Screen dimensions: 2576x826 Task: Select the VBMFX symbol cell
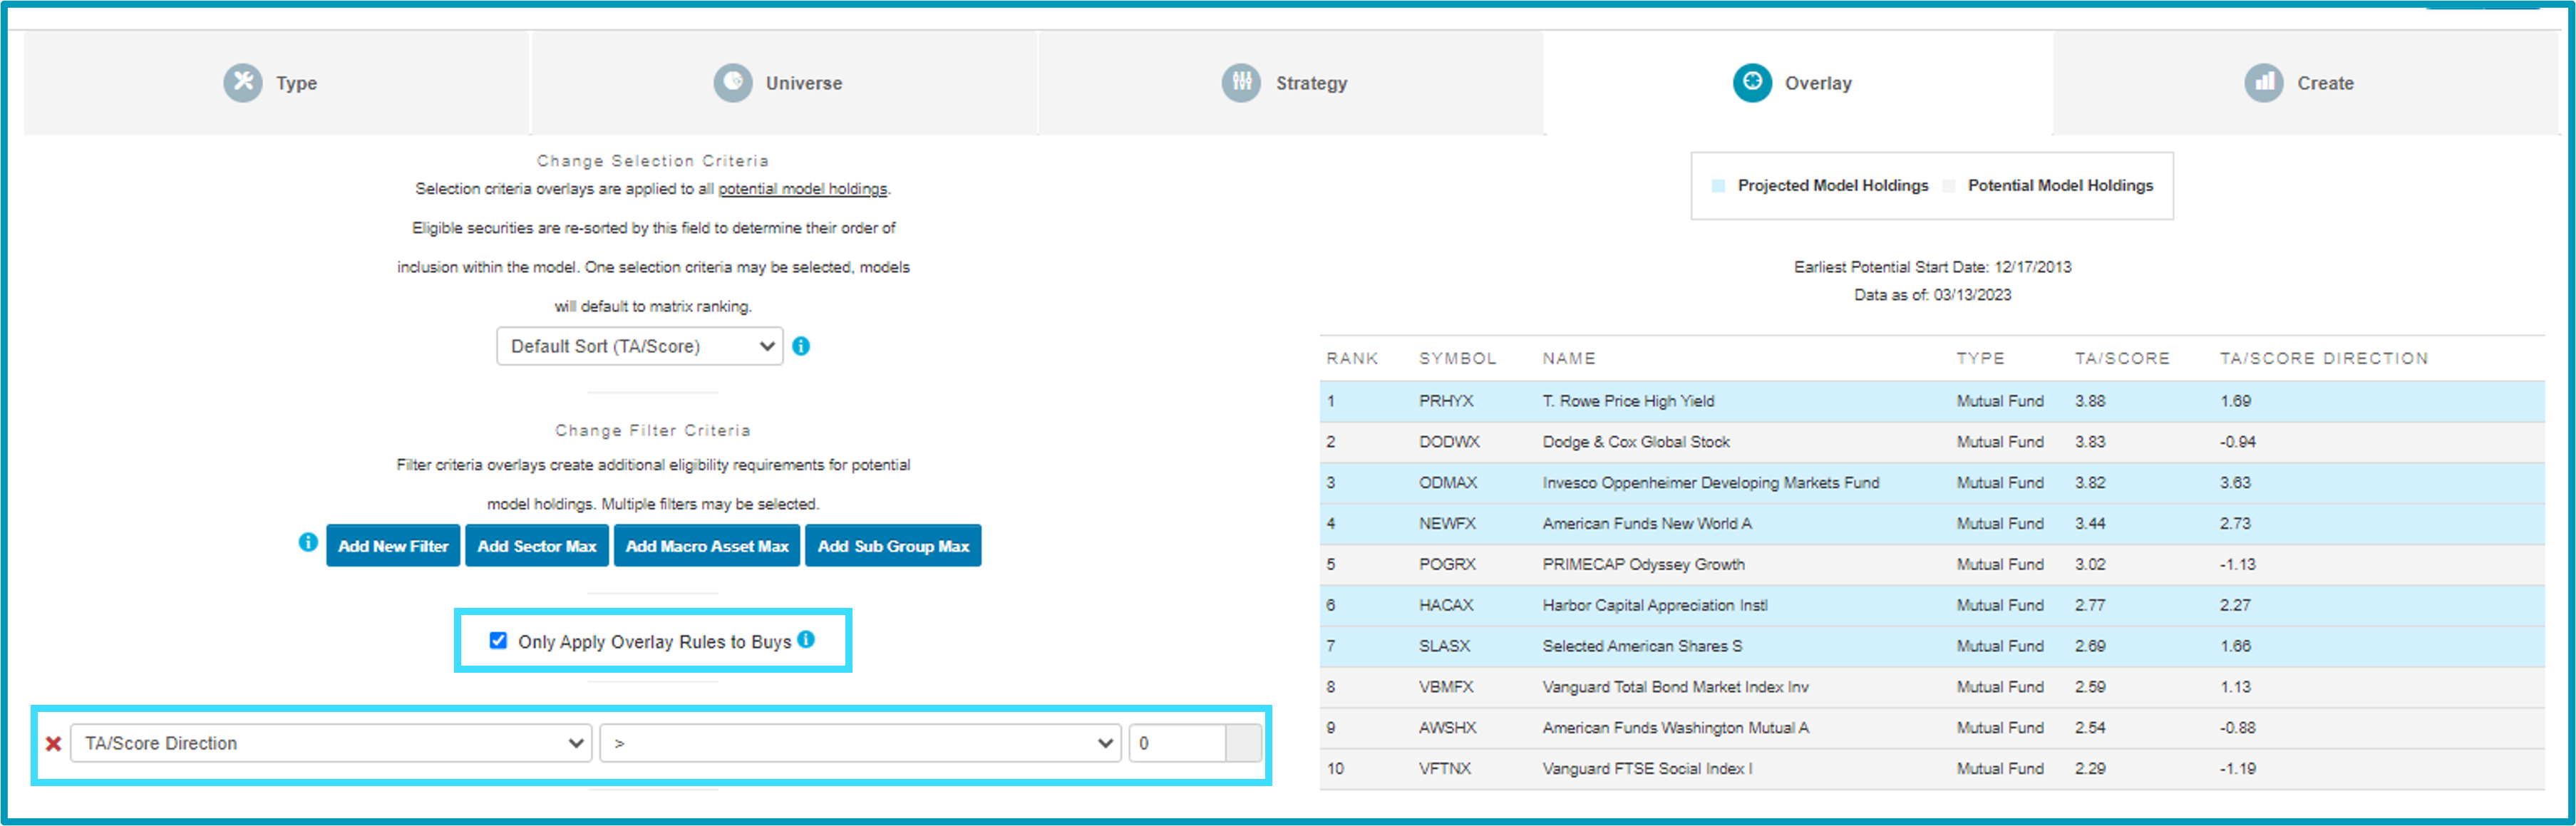[1446, 688]
